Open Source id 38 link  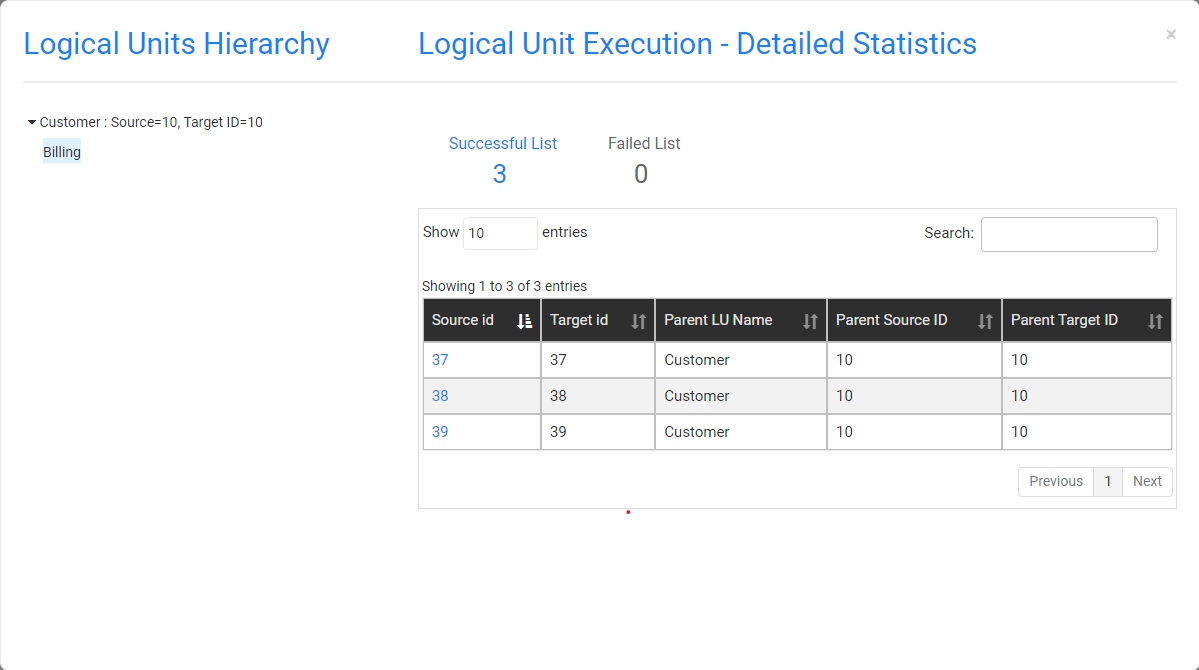pyautogui.click(x=440, y=396)
